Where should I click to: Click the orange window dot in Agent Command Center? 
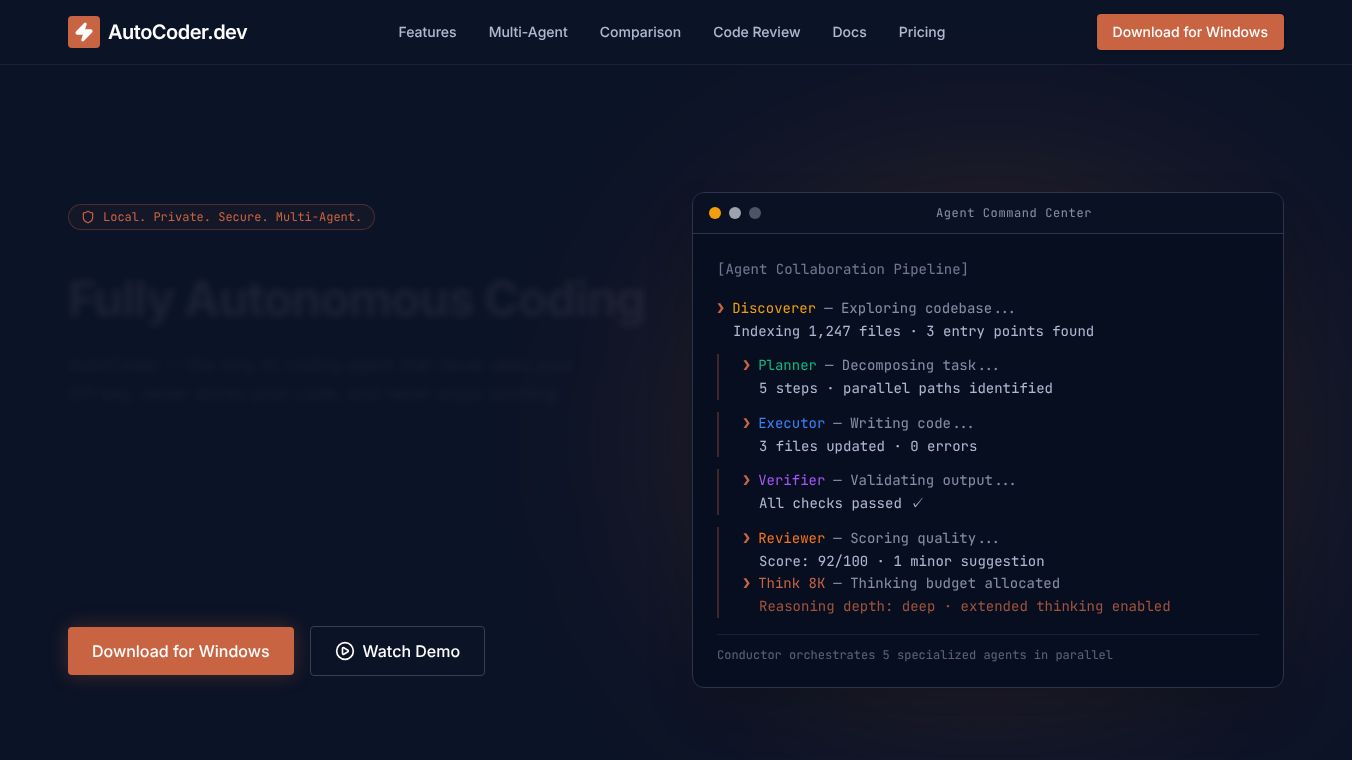pyautogui.click(x=715, y=213)
